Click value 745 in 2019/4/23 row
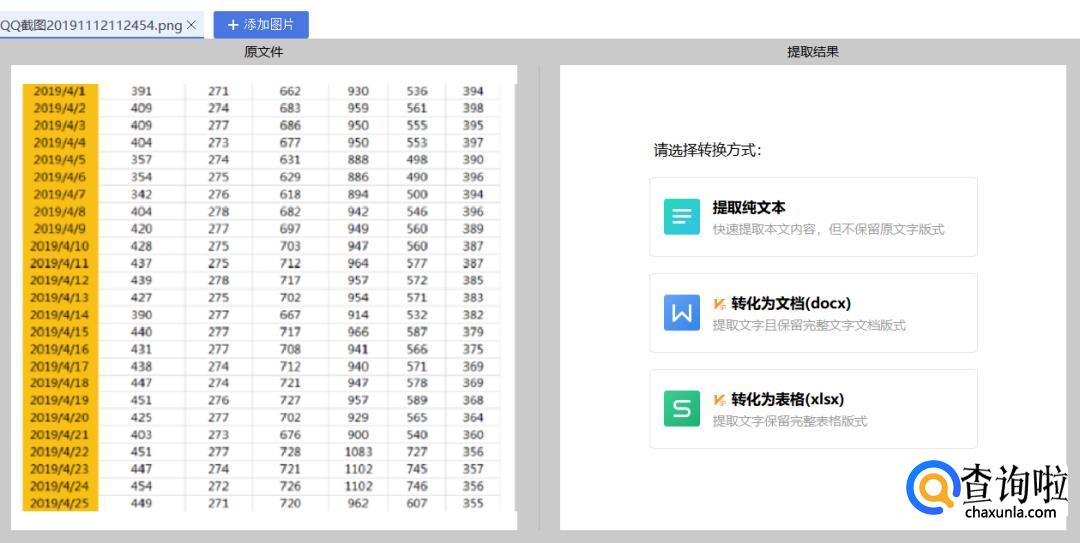1080x543 pixels. click(417, 469)
